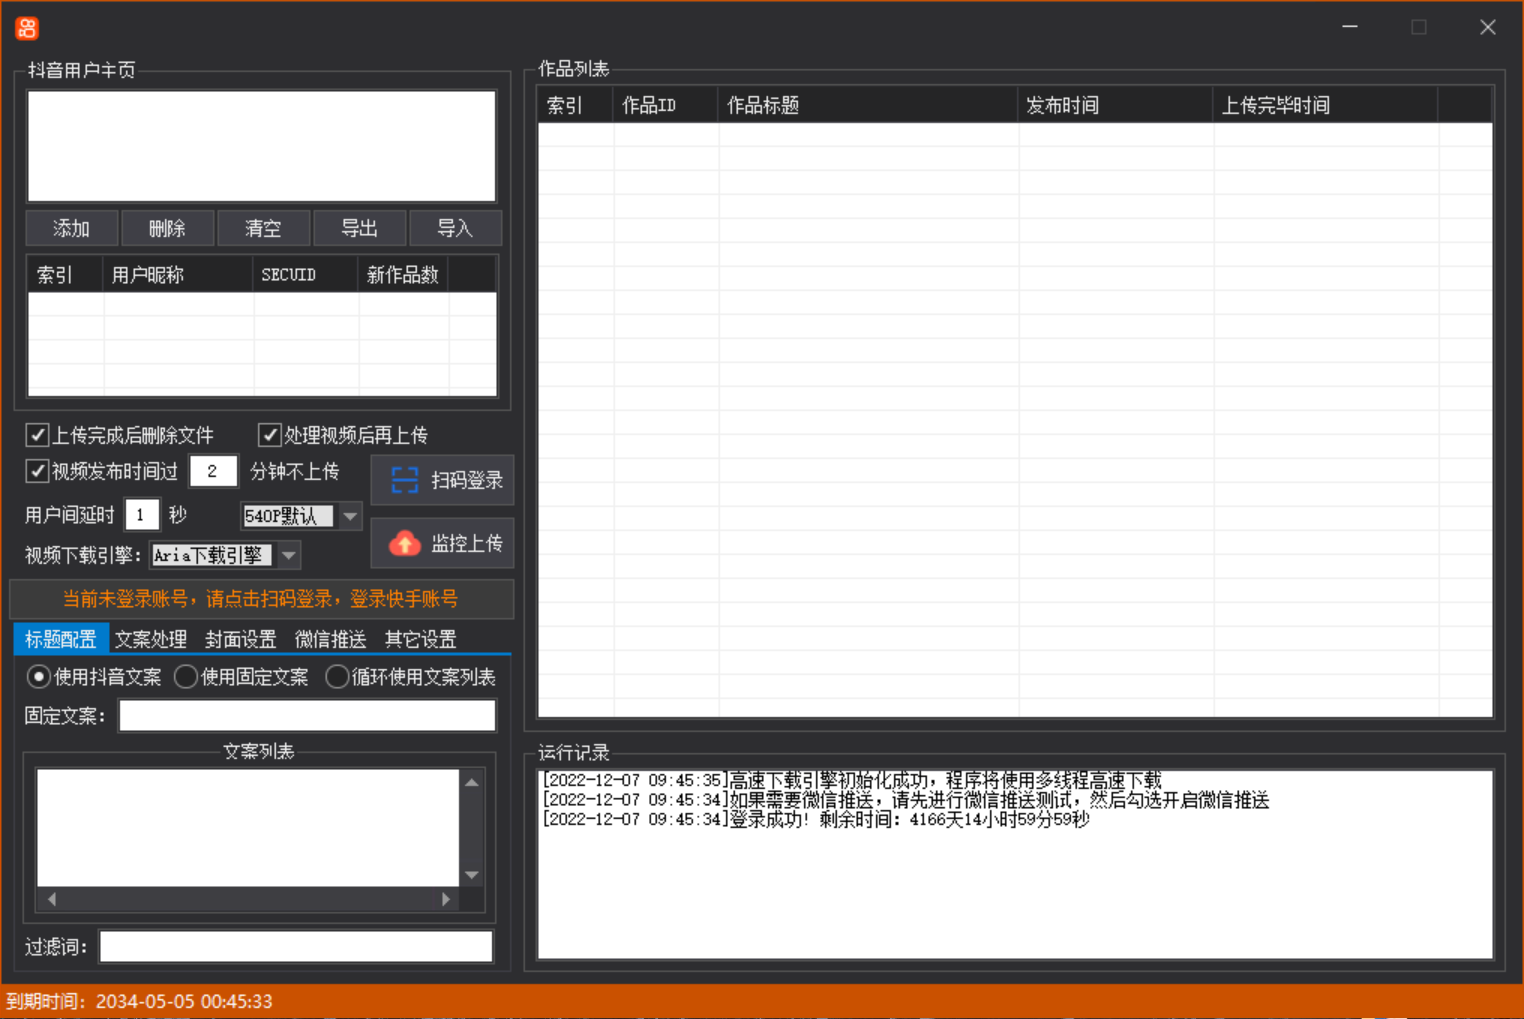
Task: Open the 封面设置 tab
Action: click(240, 639)
